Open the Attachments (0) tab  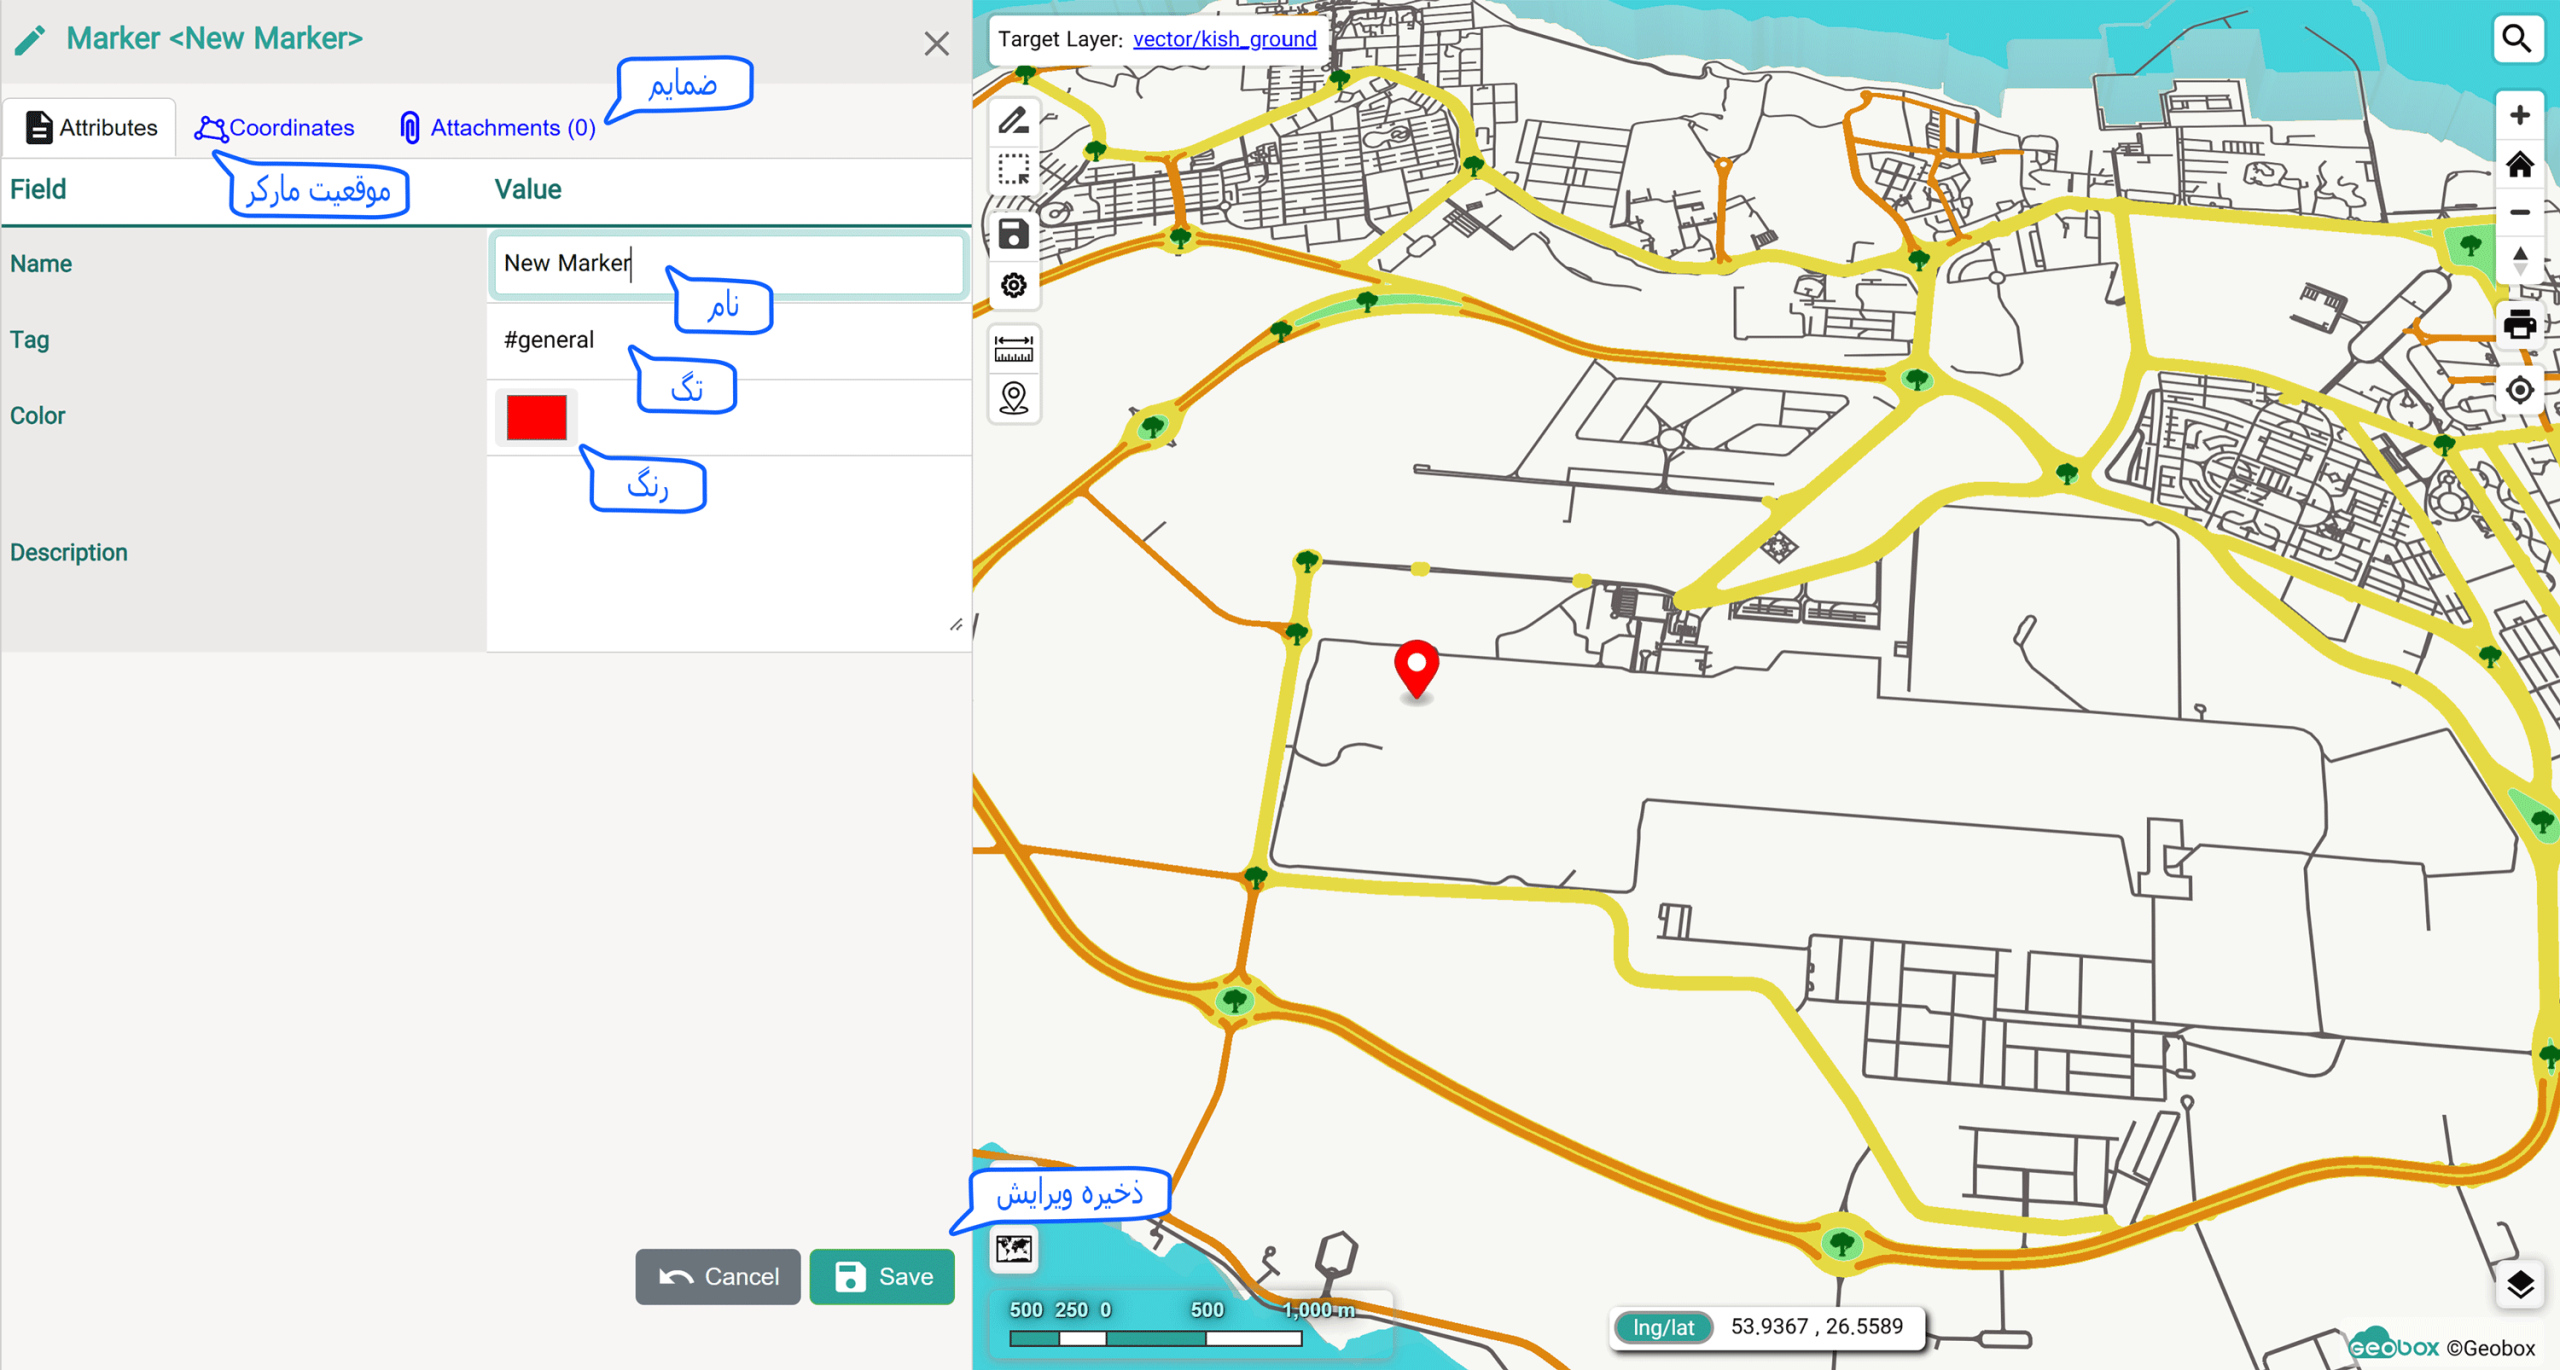pyautogui.click(x=497, y=128)
